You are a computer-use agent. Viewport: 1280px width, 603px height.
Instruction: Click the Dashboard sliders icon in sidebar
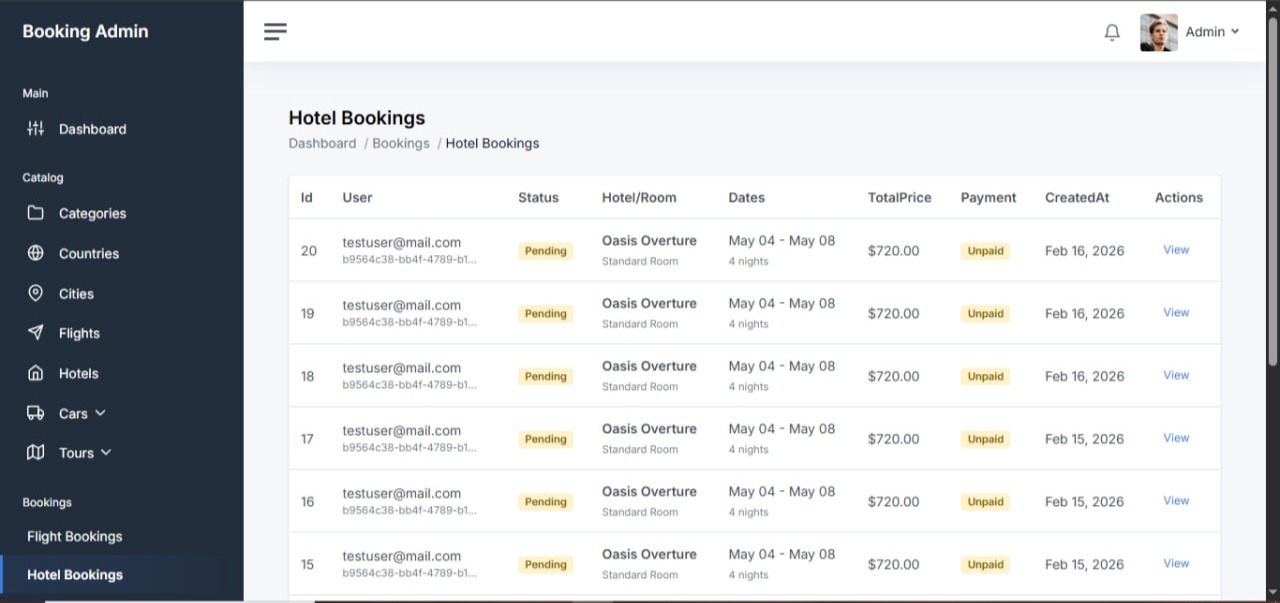36,128
